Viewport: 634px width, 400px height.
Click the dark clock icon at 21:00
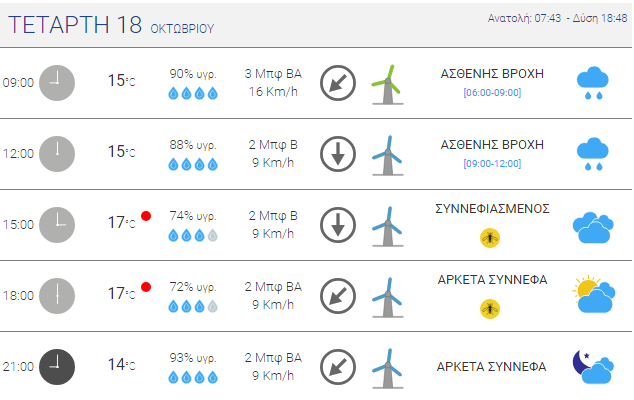(x=57, y=367)
